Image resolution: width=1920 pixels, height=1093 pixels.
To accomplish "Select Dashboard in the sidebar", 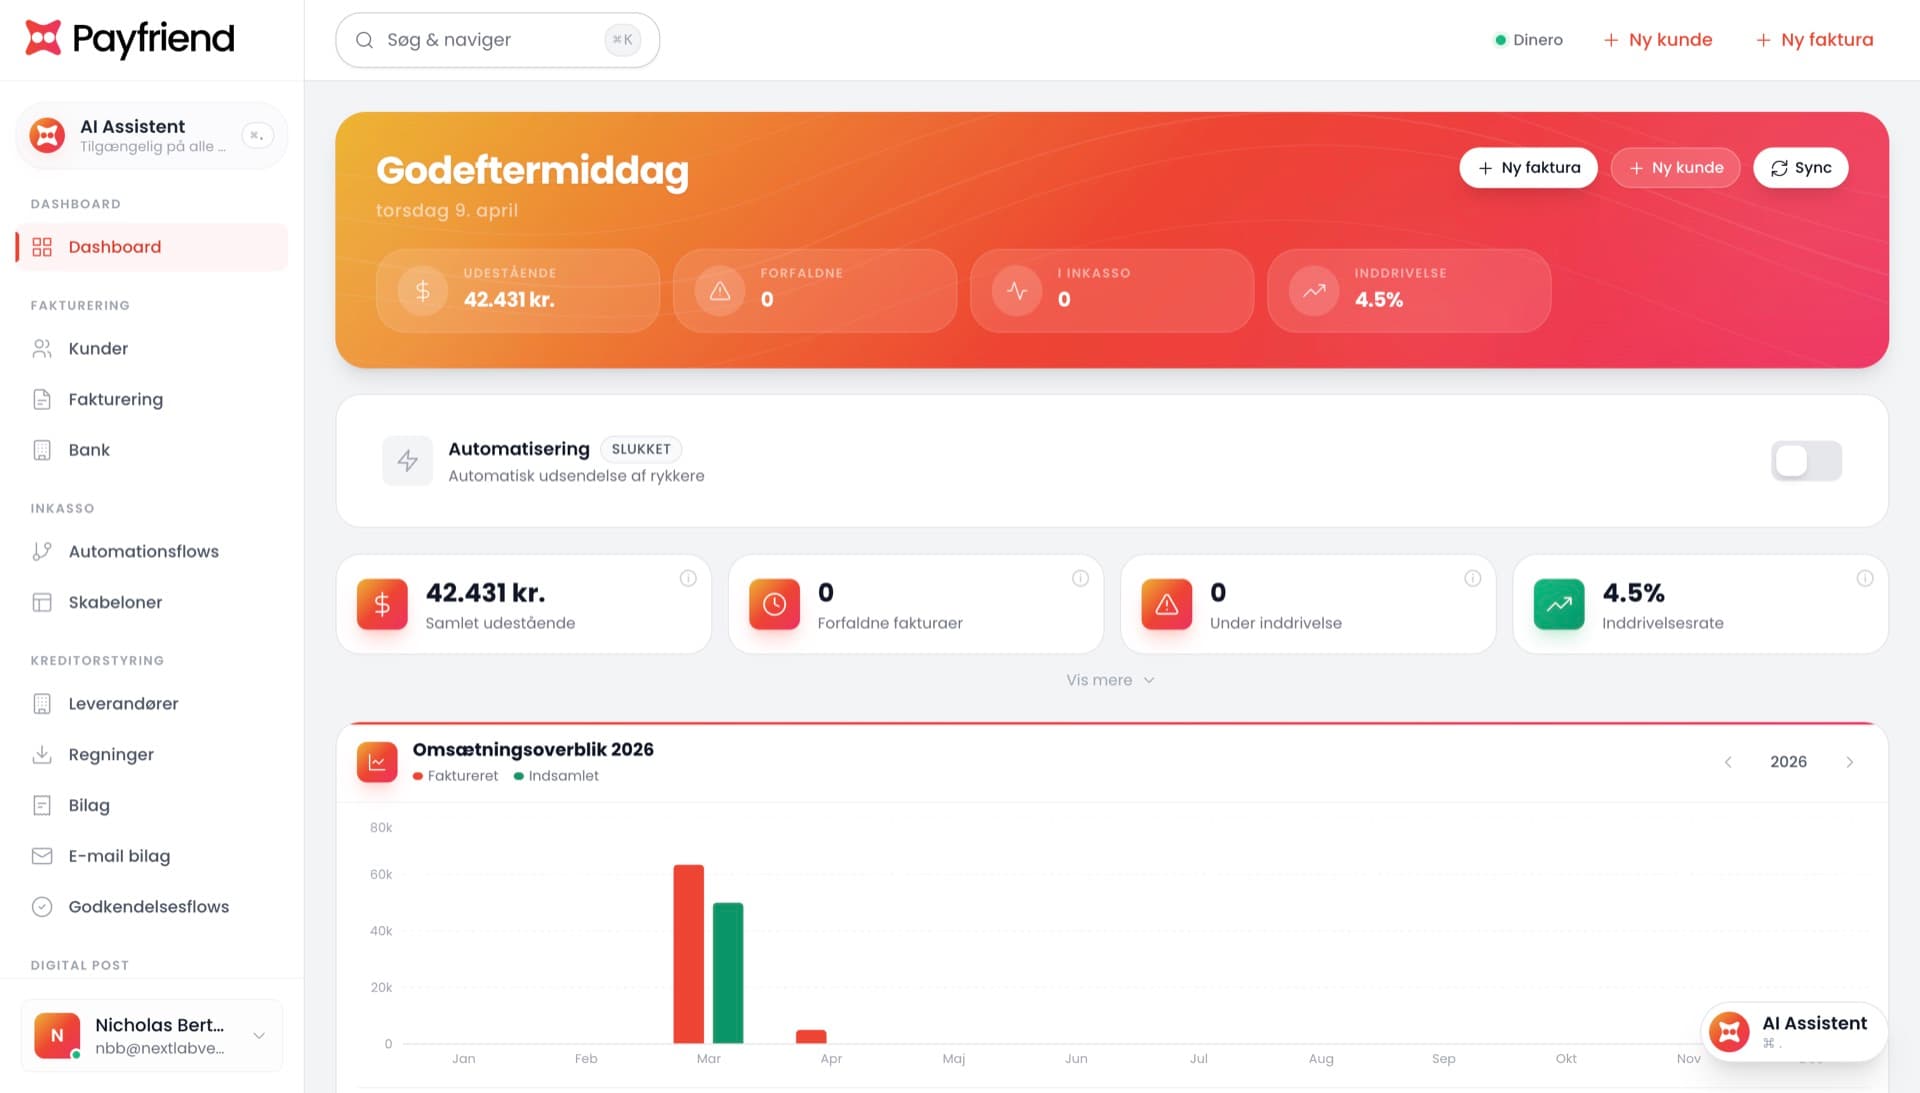I will pos(114,246).
